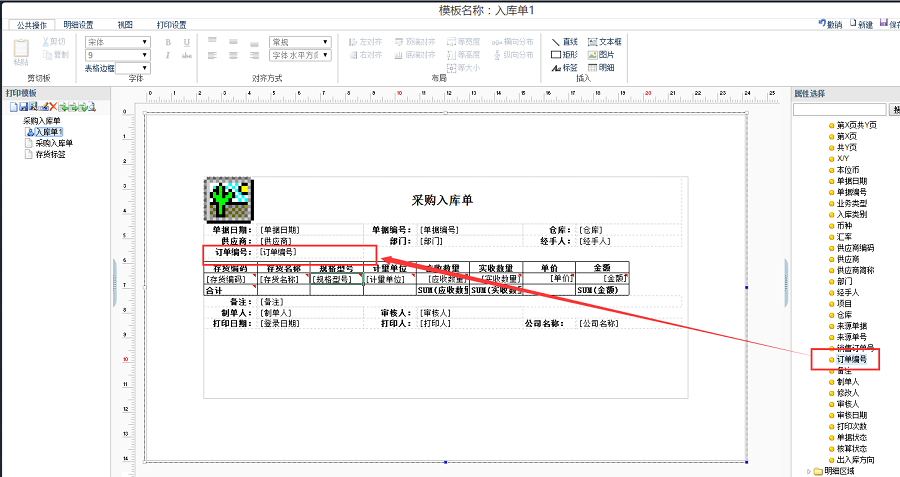The height and width of the screenshot is (477, 900).
Task: Toggle Italic formatting I
Action: (x=168, y=56)
